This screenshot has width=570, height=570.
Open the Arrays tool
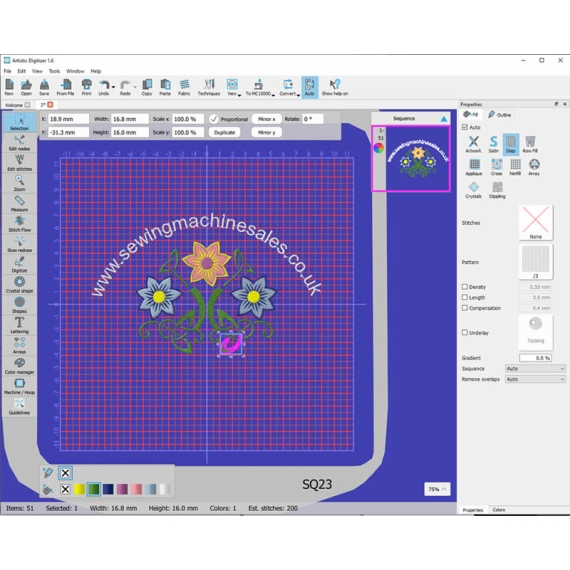click(19, 346)
